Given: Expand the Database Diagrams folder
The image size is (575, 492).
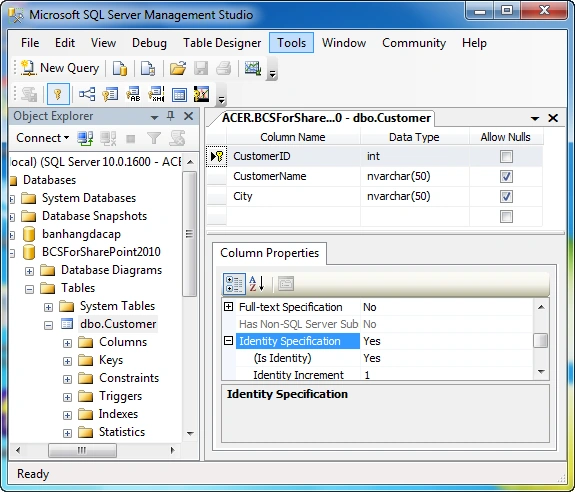Looking at the screenshot, I should tap(29, 271).
